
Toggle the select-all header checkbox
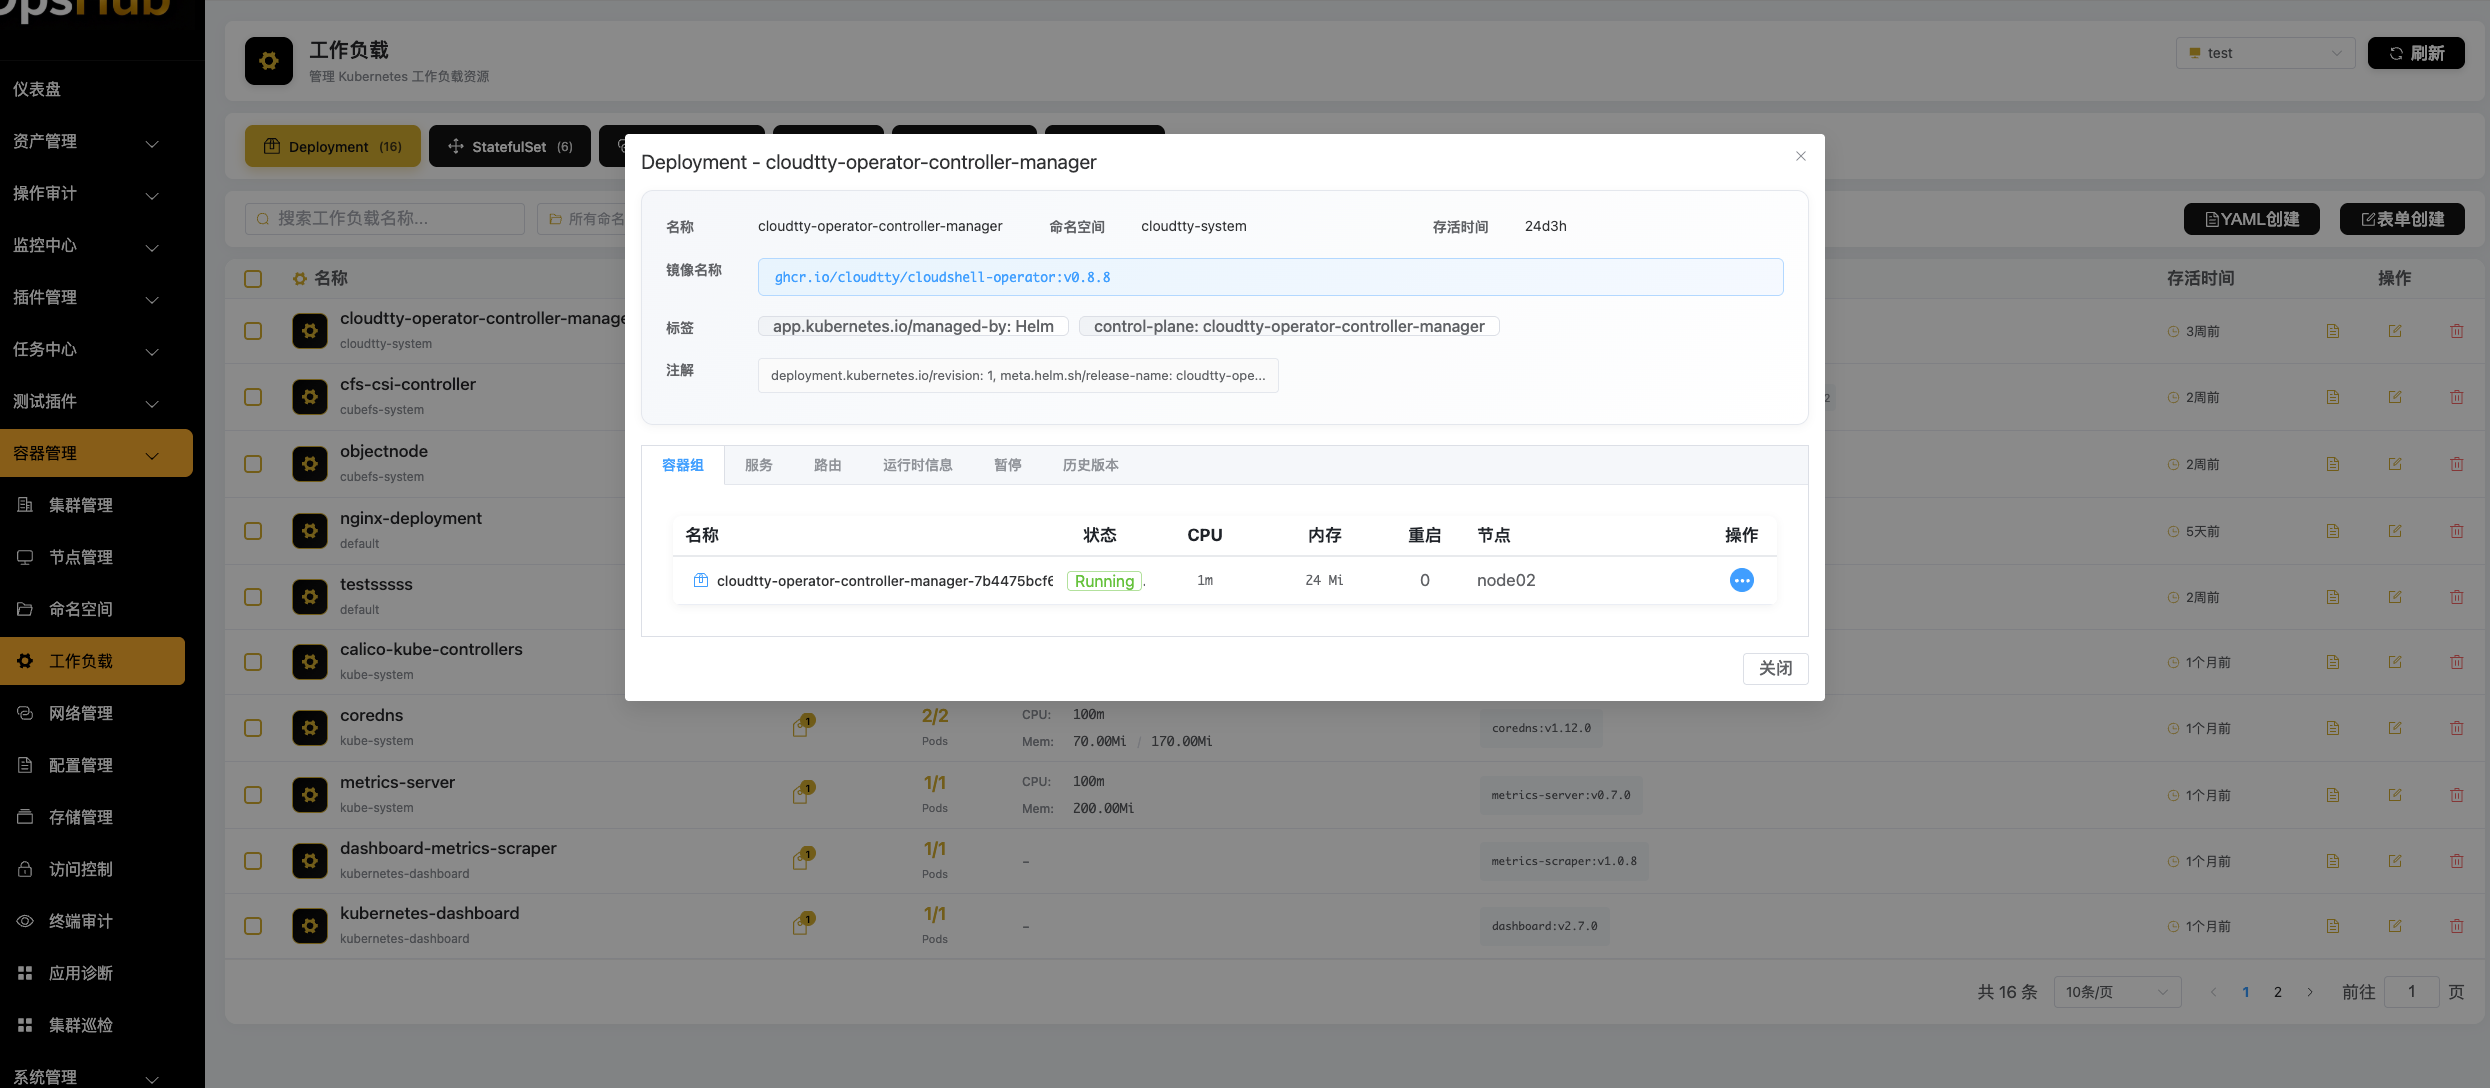pos(253,279)
